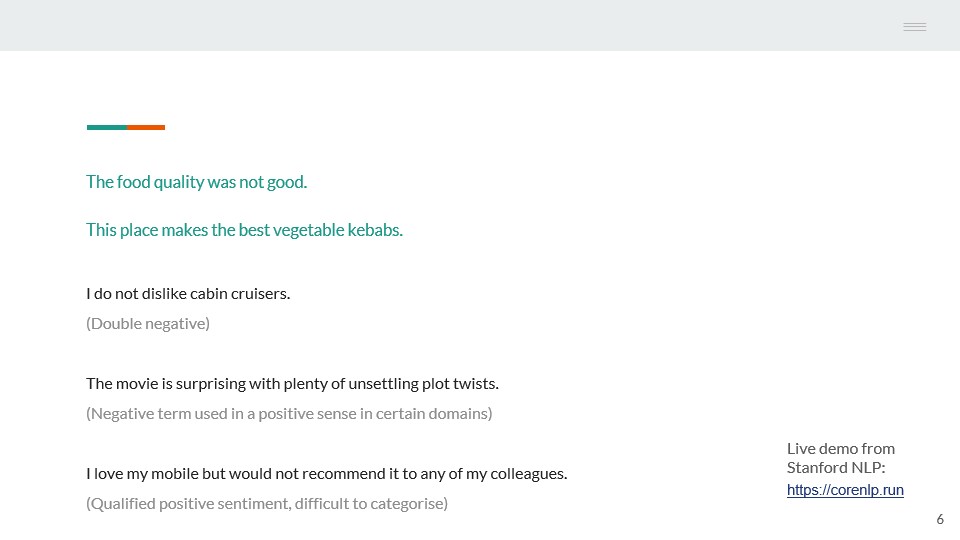Open the https://corenlp.run link
This screenshot has width=960, height=540.
[x=845, y=490]
